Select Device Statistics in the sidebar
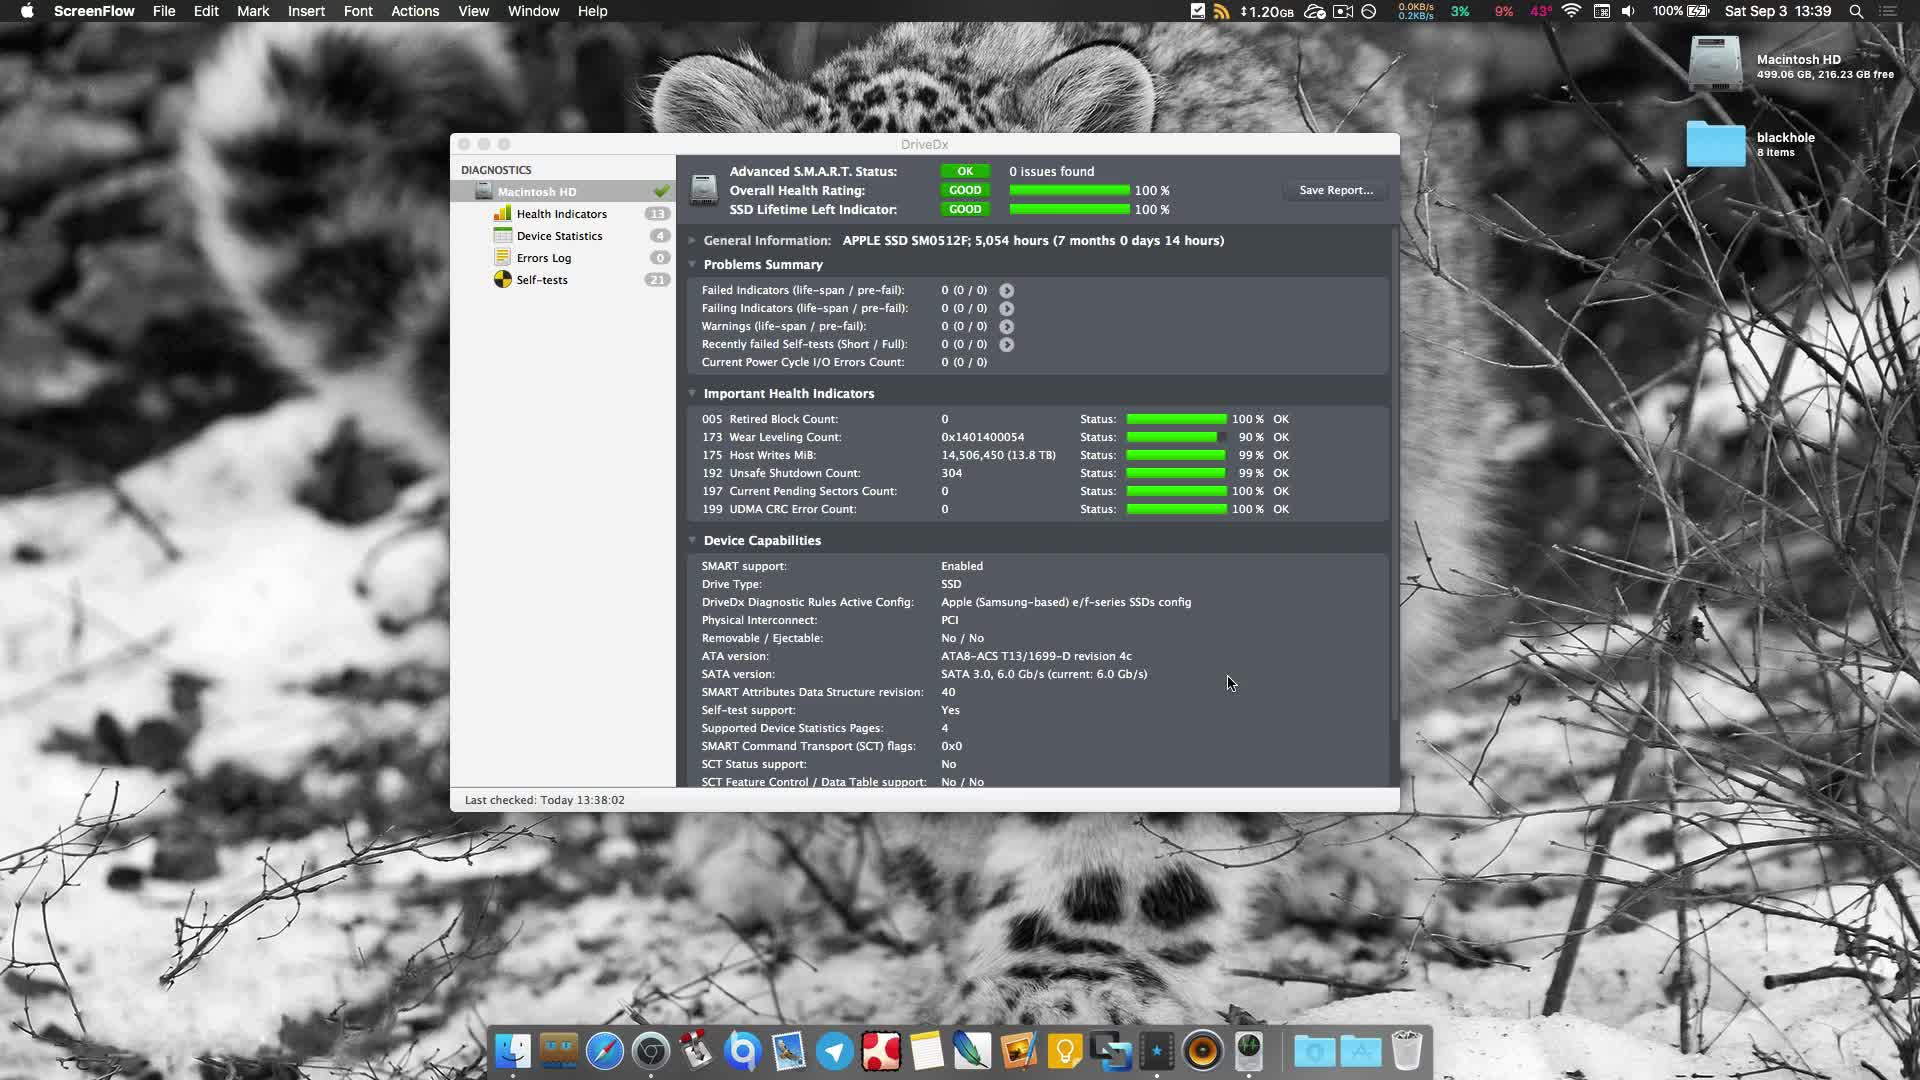Image resolution: width=1920 pixels, height=1080 pixels. (562, 236)
